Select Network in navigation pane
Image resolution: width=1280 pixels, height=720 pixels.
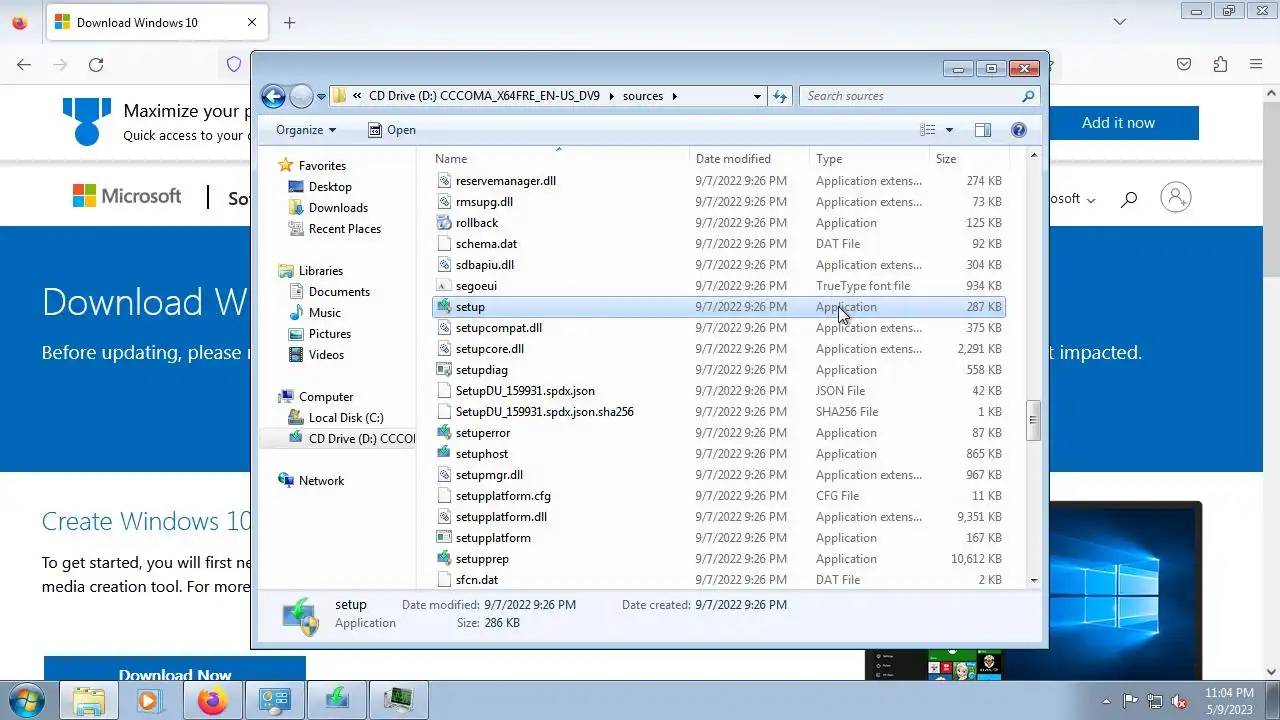(321, 481)
